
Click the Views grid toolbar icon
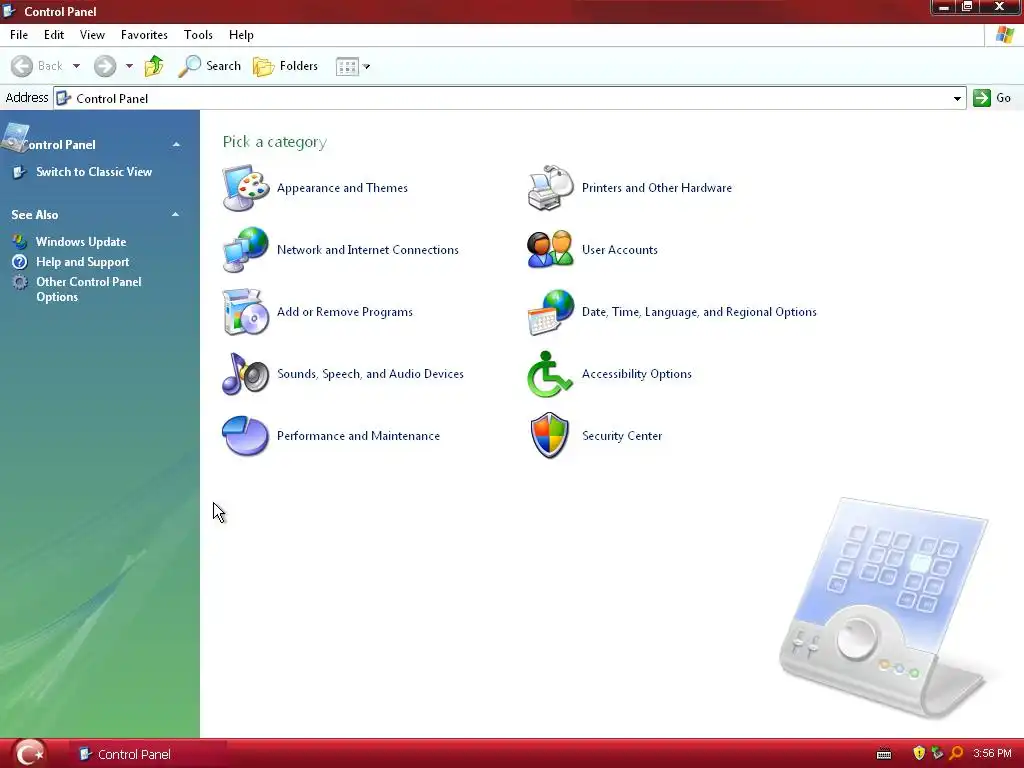point(347,67)
